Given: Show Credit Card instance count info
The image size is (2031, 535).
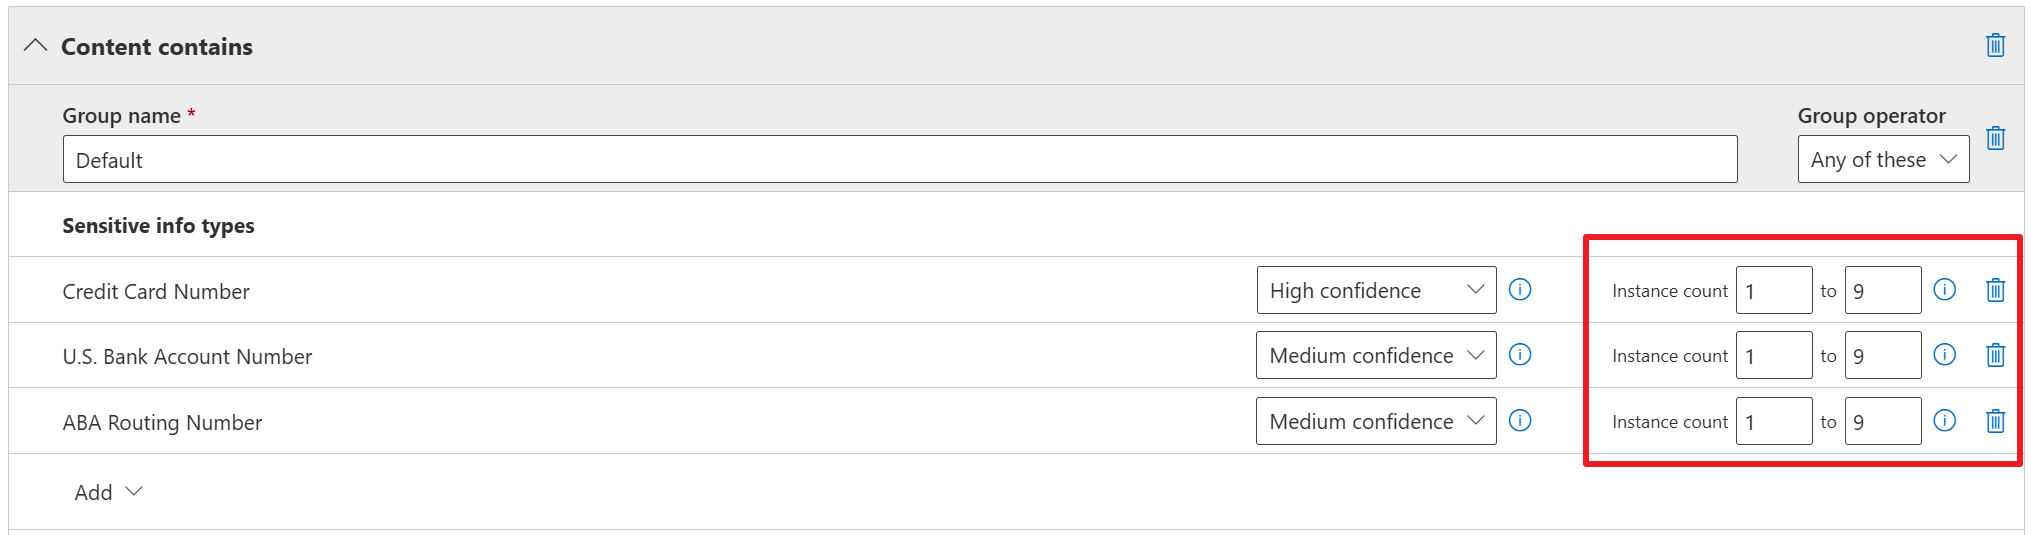Looking at the screenshot, I should click(1944, 290).
